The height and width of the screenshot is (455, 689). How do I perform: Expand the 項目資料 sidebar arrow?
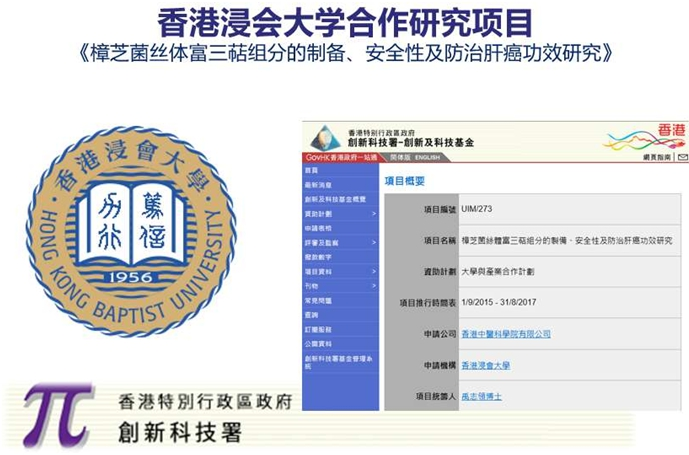point(374,272)
